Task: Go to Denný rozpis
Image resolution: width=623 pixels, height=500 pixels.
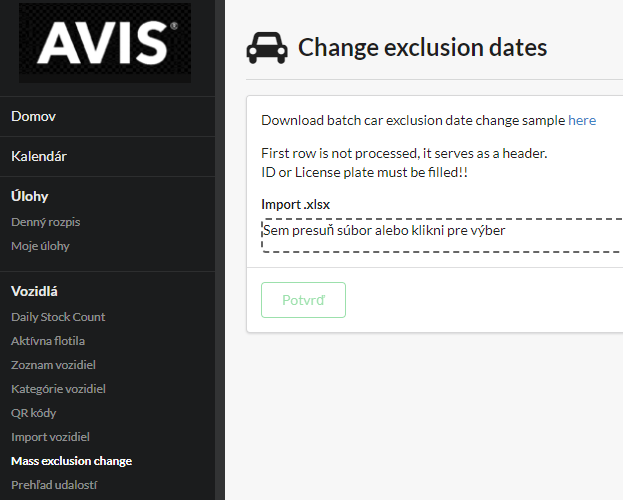Action: [x=46, y=221]
